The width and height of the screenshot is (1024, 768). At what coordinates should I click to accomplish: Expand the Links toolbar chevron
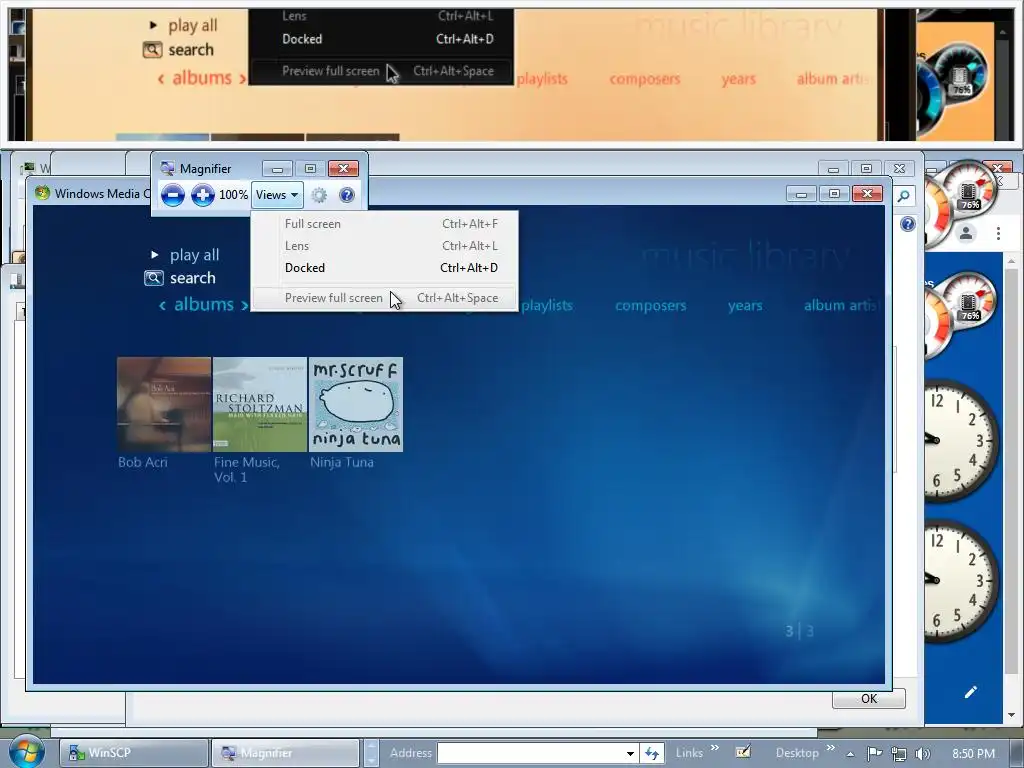[x=714, y=748]
